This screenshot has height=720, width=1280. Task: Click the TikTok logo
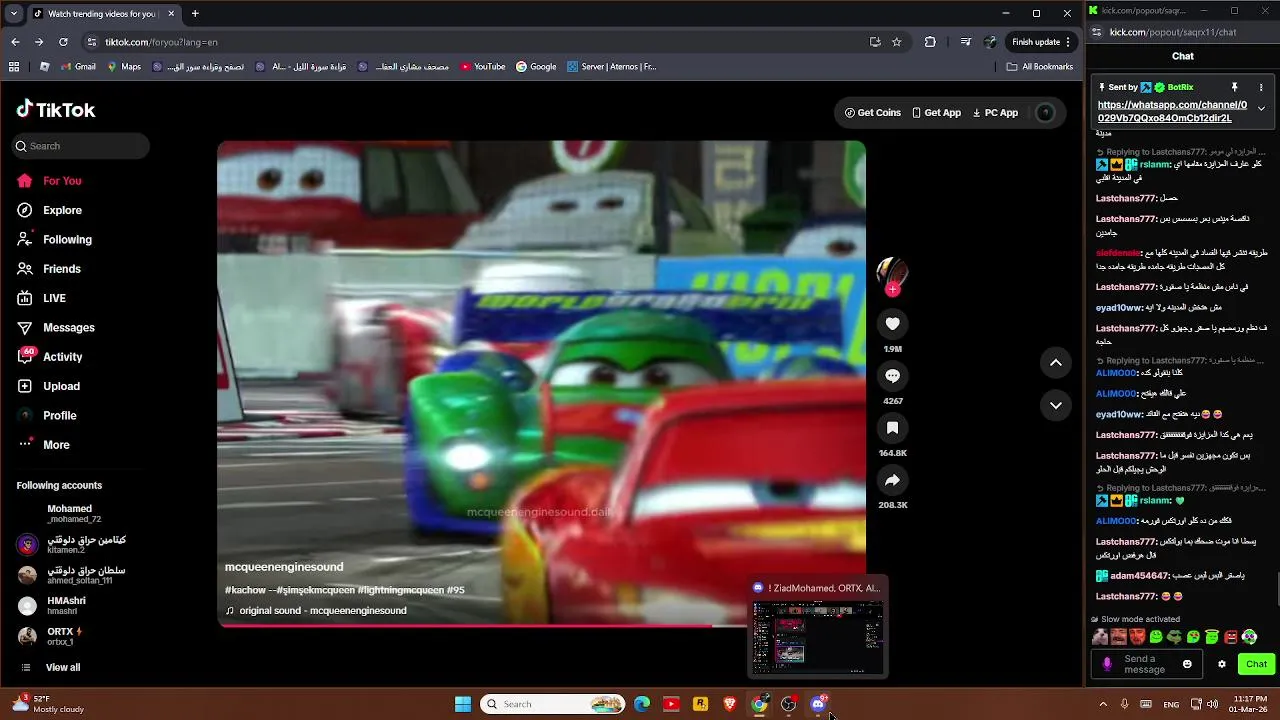point(56,110)
